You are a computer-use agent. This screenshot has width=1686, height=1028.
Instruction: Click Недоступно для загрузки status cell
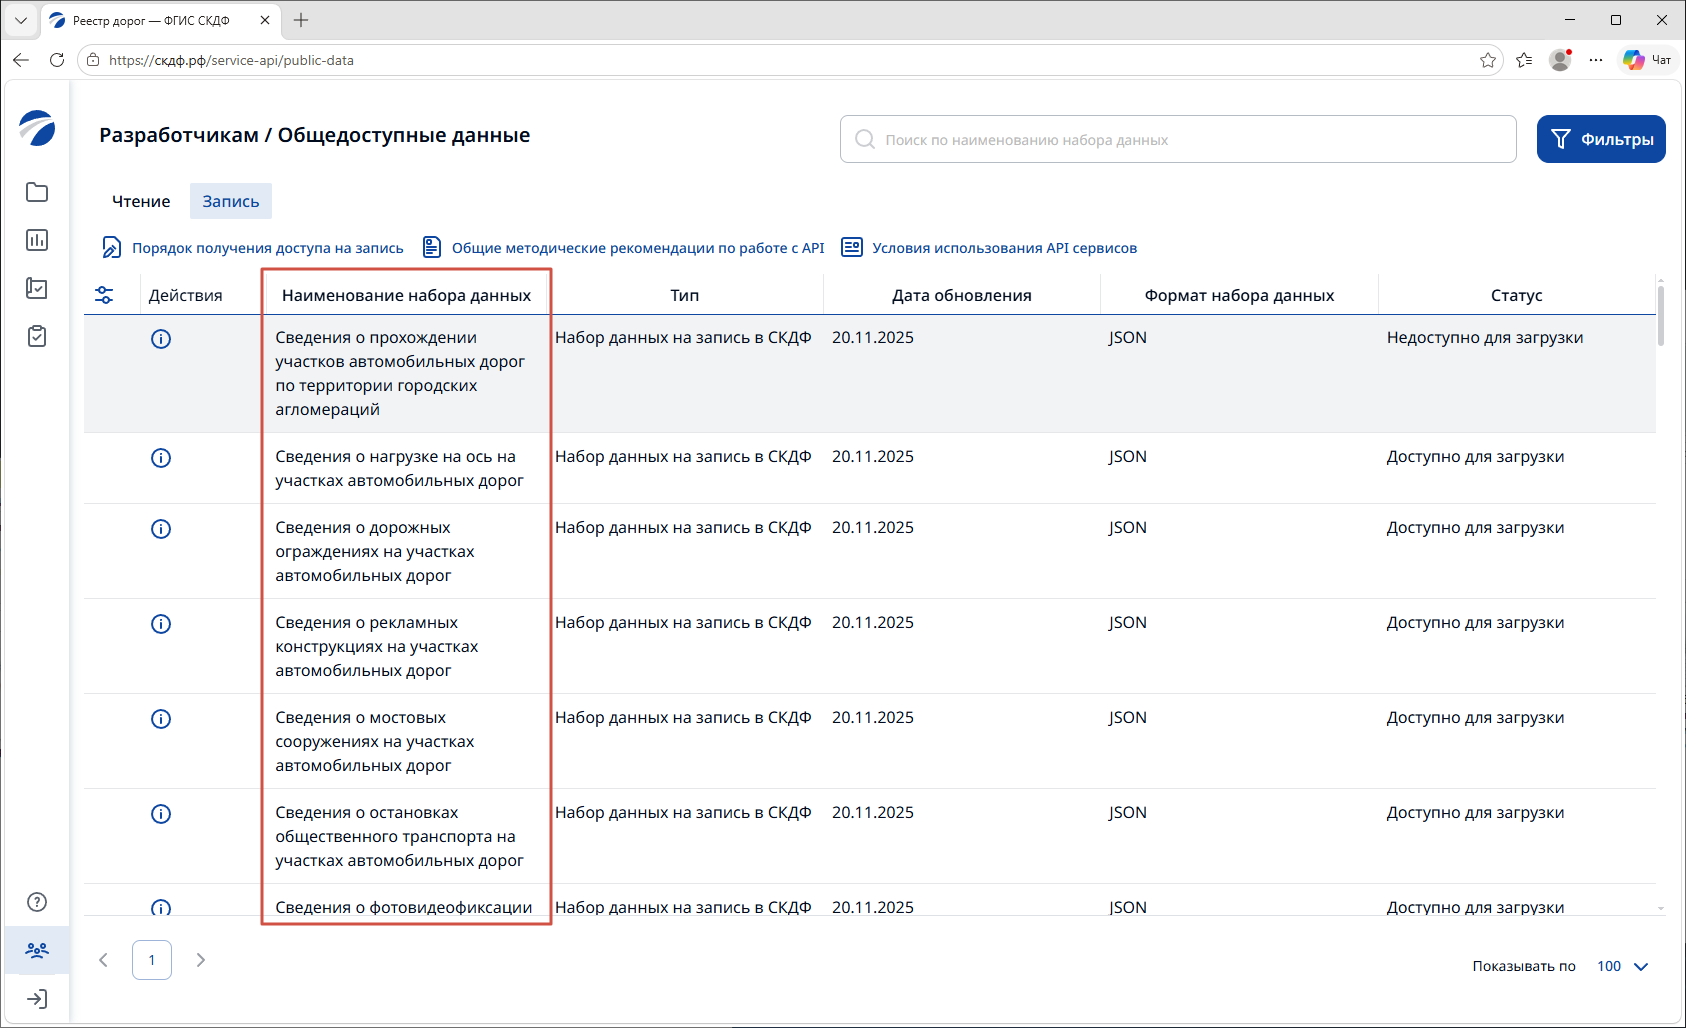(x=1485, y=337)
